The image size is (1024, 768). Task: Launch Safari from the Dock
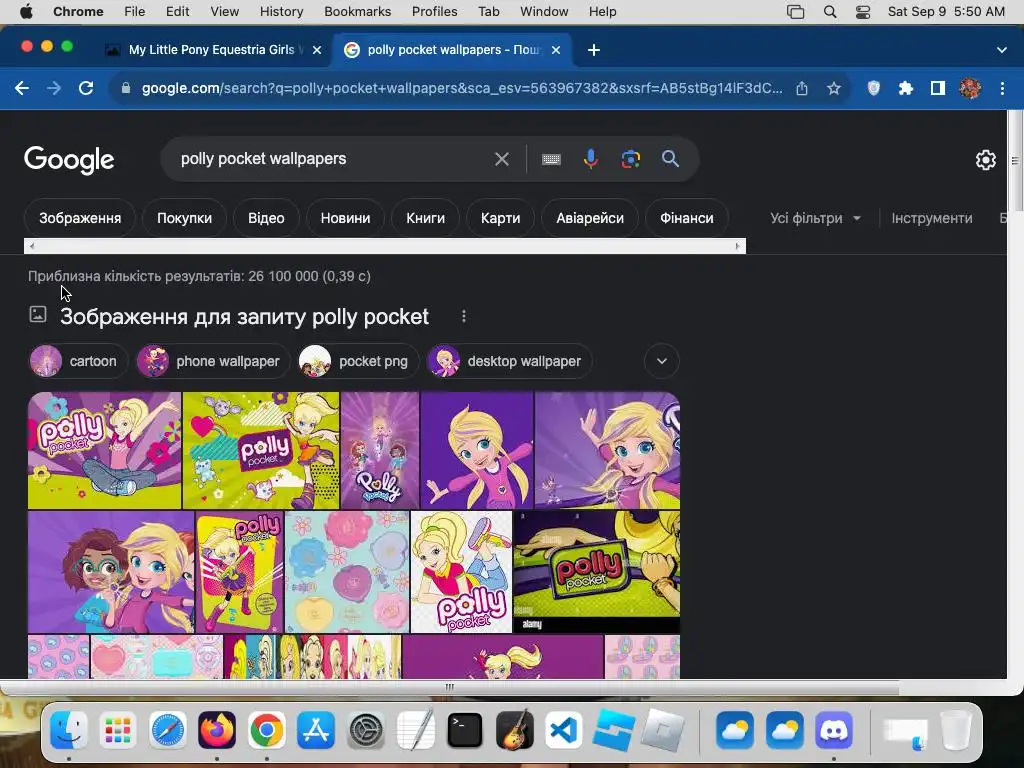pos(167,730)
